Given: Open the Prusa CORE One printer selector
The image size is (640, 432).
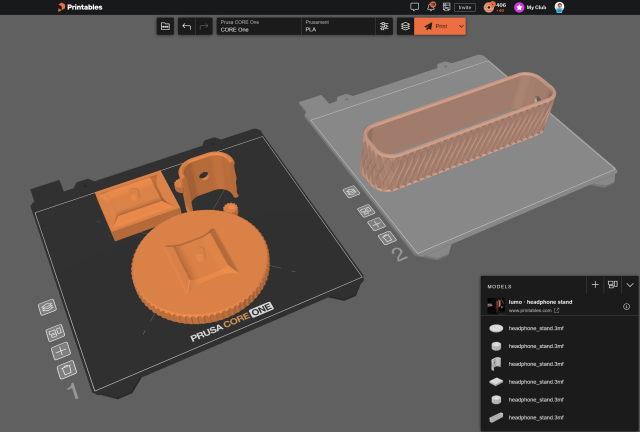Looking at the screenshot, I should click(x=259, y=26).
